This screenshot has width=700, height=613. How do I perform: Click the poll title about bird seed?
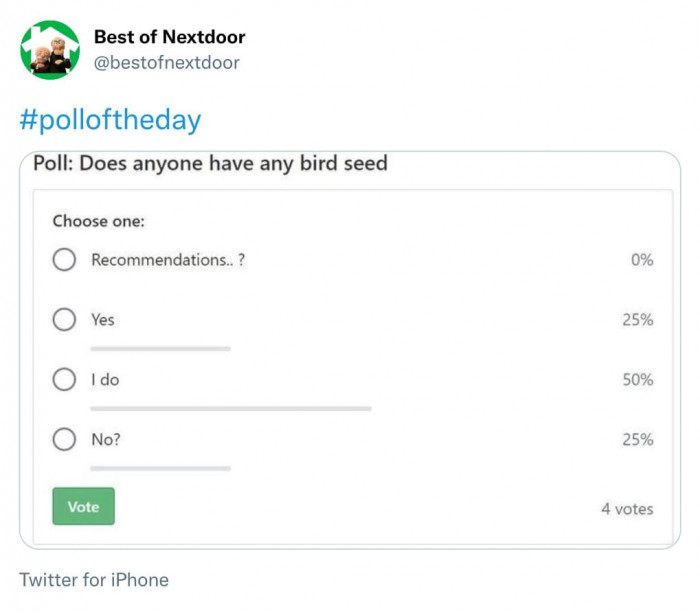(210, 163)
